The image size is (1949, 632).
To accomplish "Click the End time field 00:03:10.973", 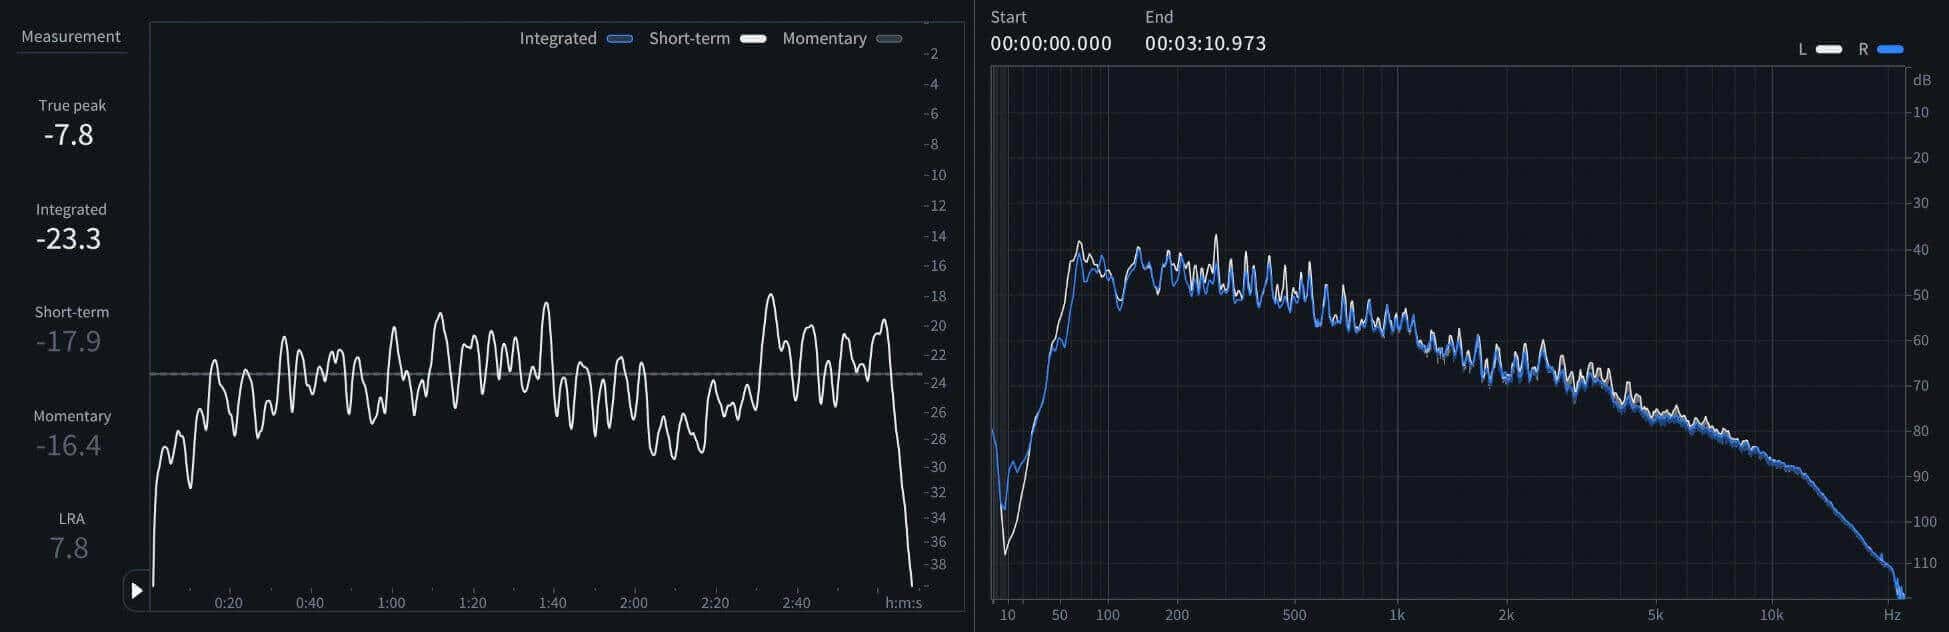I will 1205,43.
